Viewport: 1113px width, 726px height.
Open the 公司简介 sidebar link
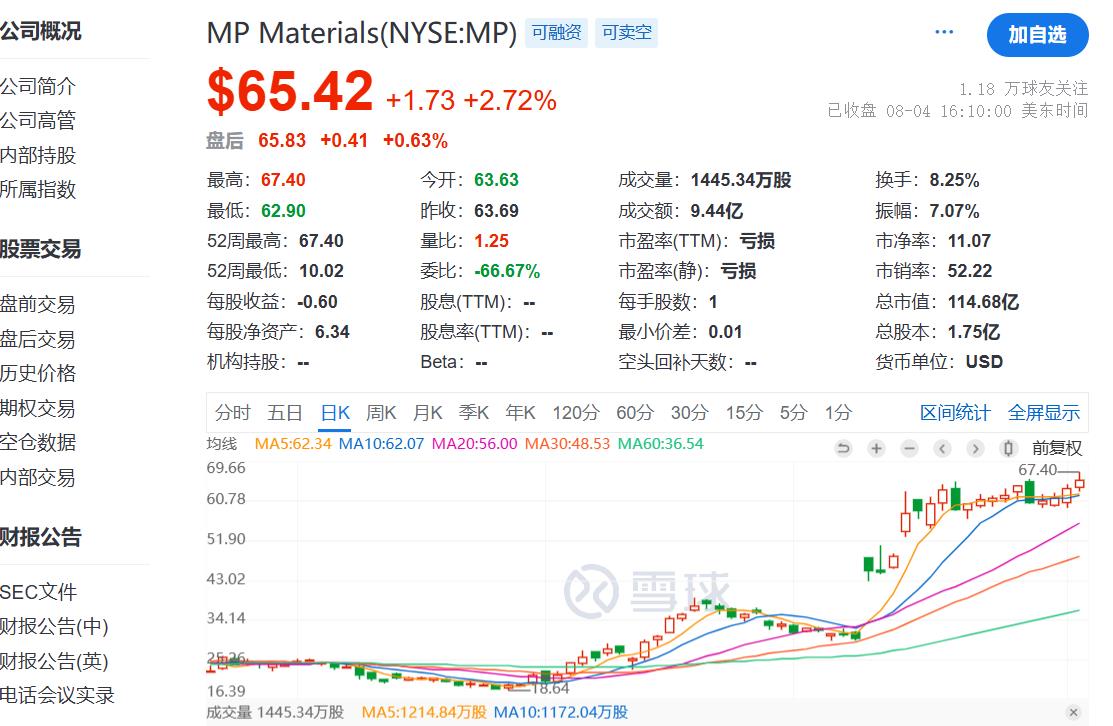pyautogui.click(x=38, y=86)
